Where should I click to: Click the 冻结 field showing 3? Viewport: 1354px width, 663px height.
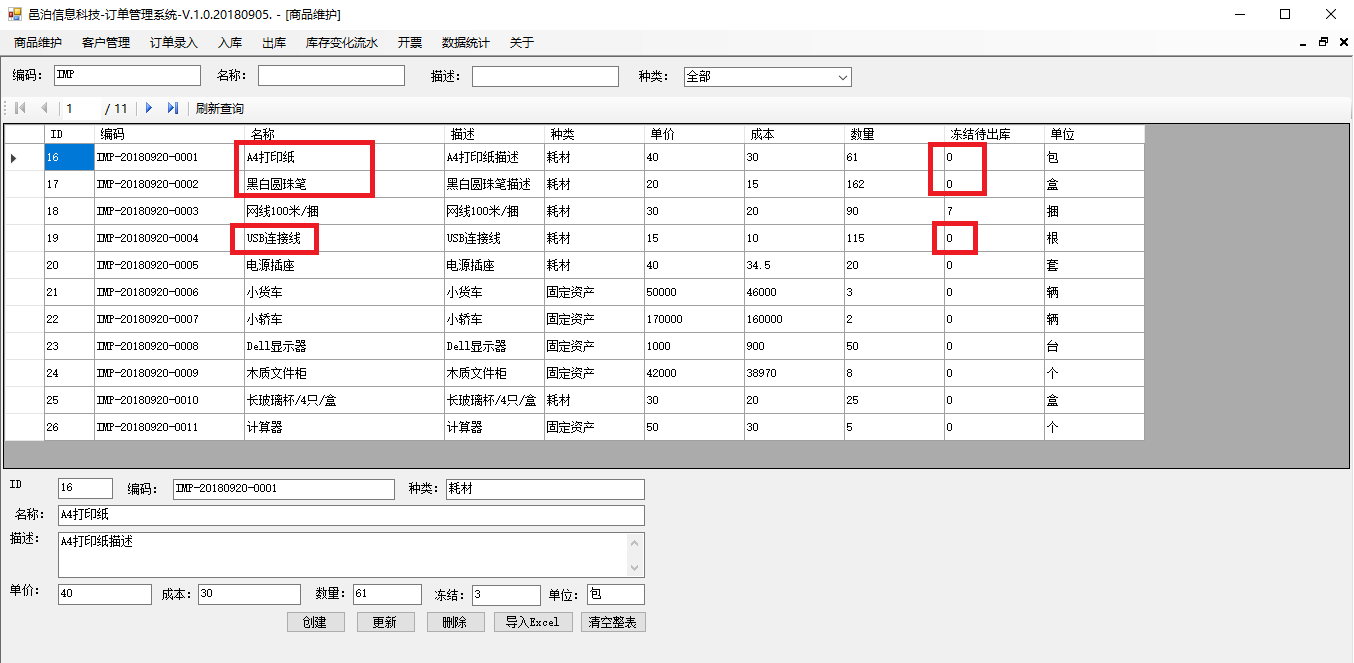click(506, 595)
